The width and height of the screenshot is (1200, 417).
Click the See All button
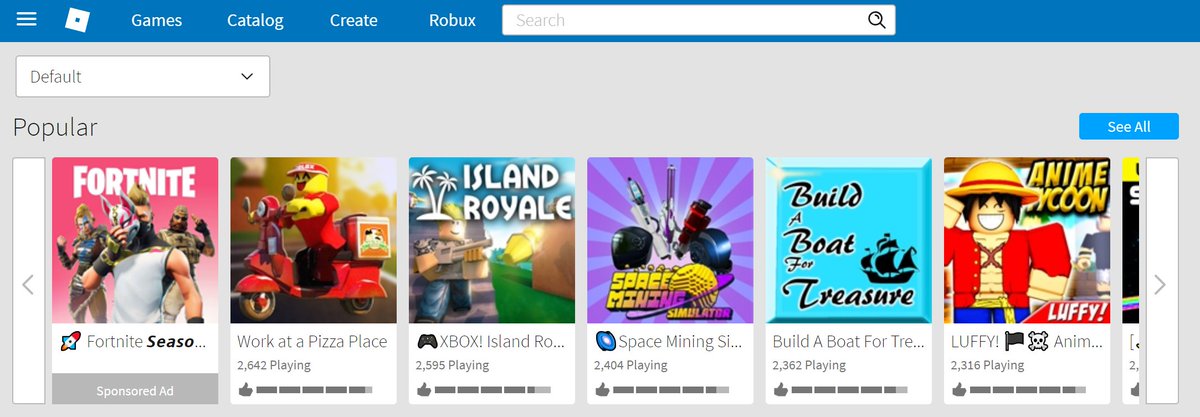[x=1129, y=127]
